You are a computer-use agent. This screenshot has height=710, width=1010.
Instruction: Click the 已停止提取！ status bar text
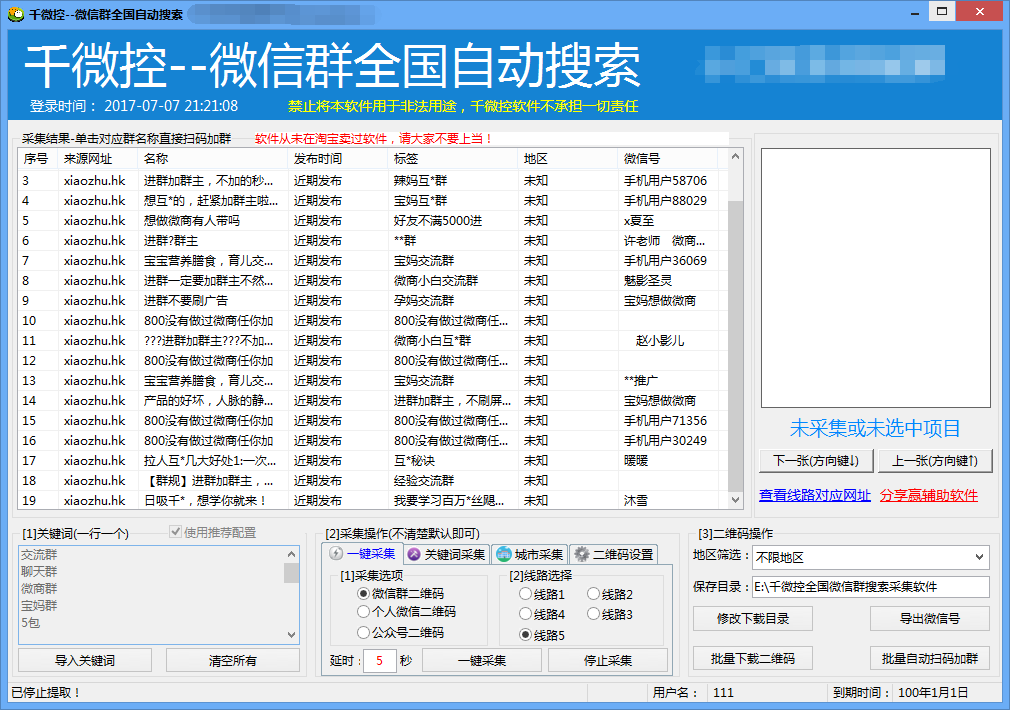[46, 693]
